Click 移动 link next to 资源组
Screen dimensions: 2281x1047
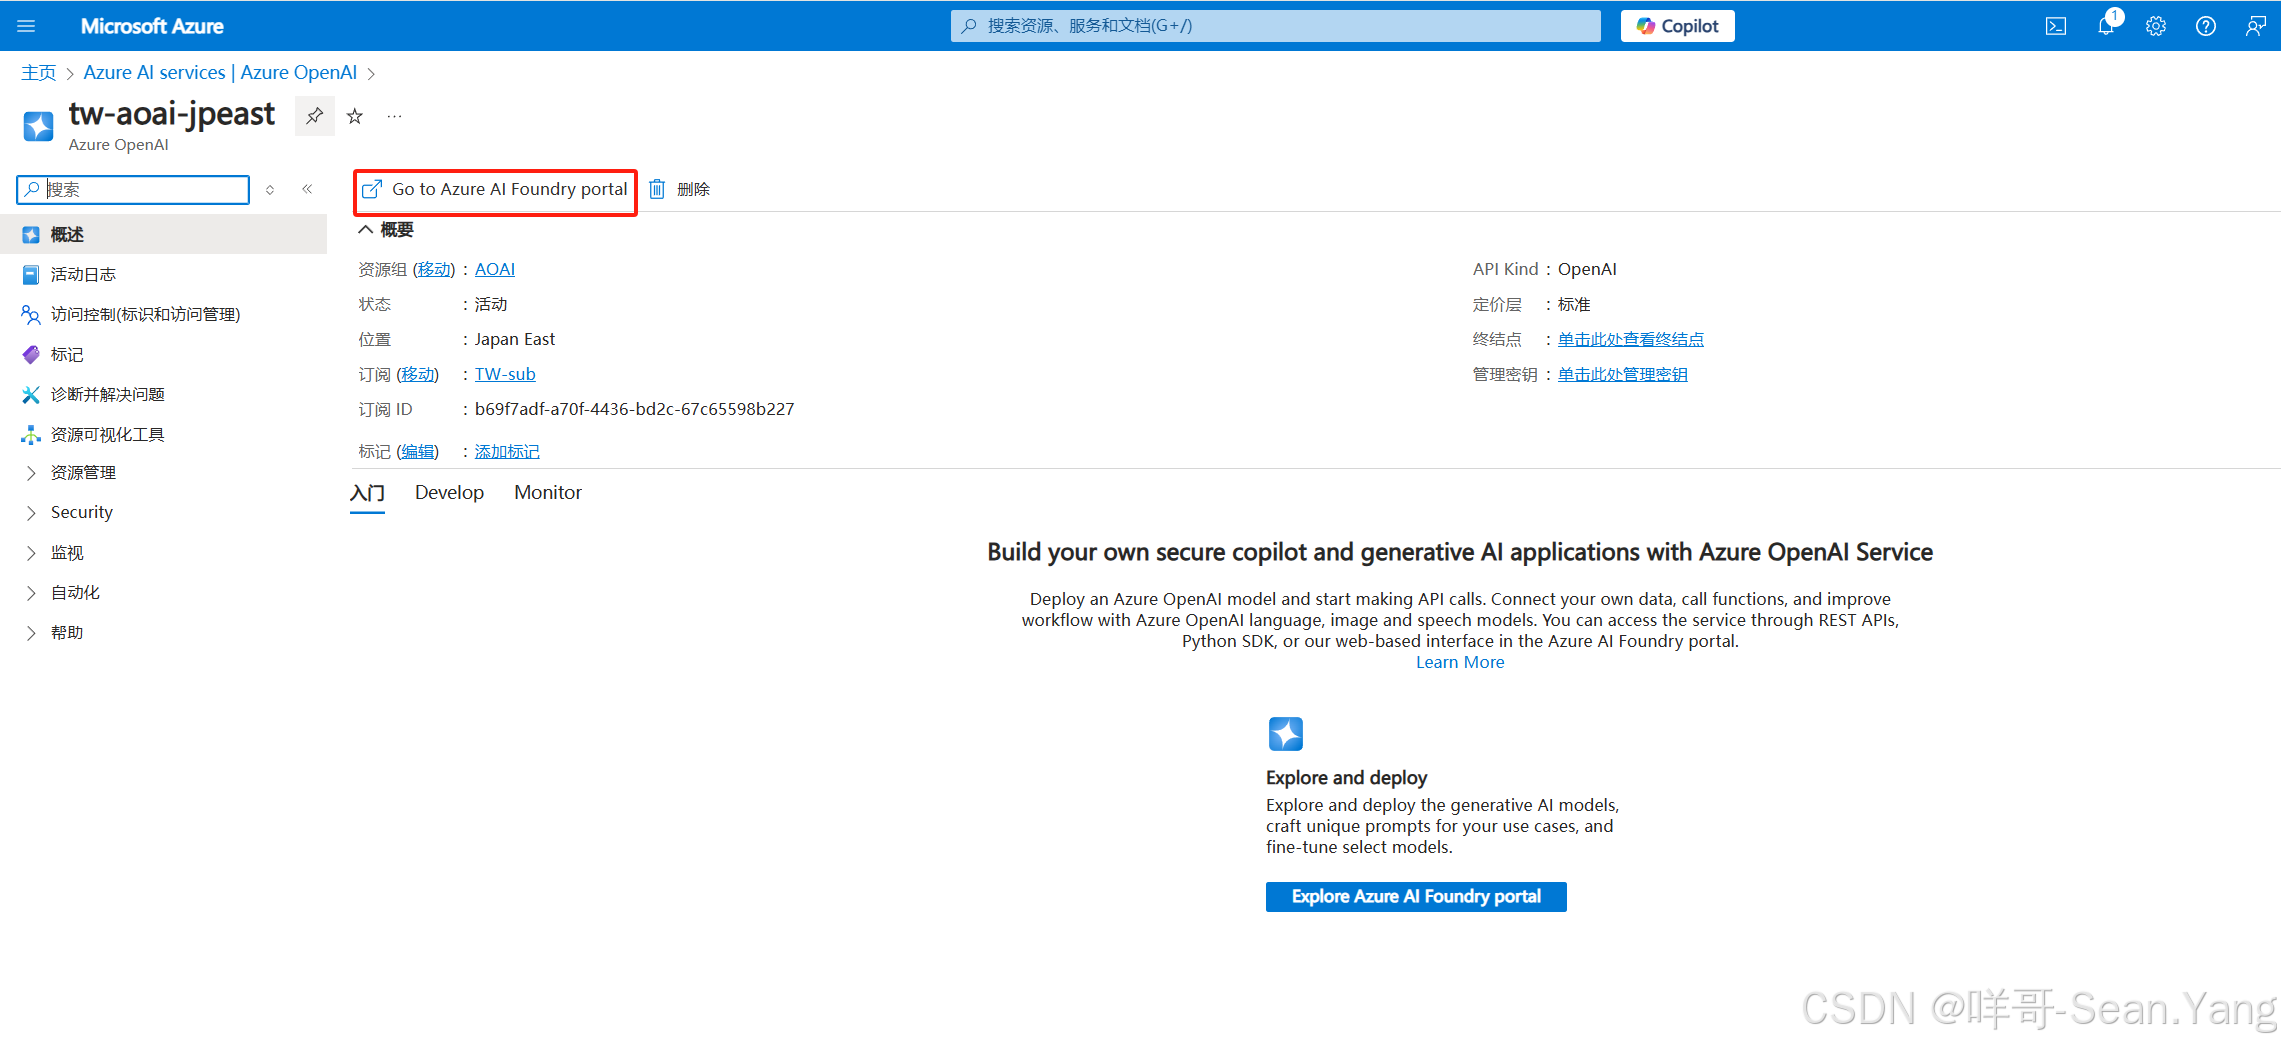[434, 269]
